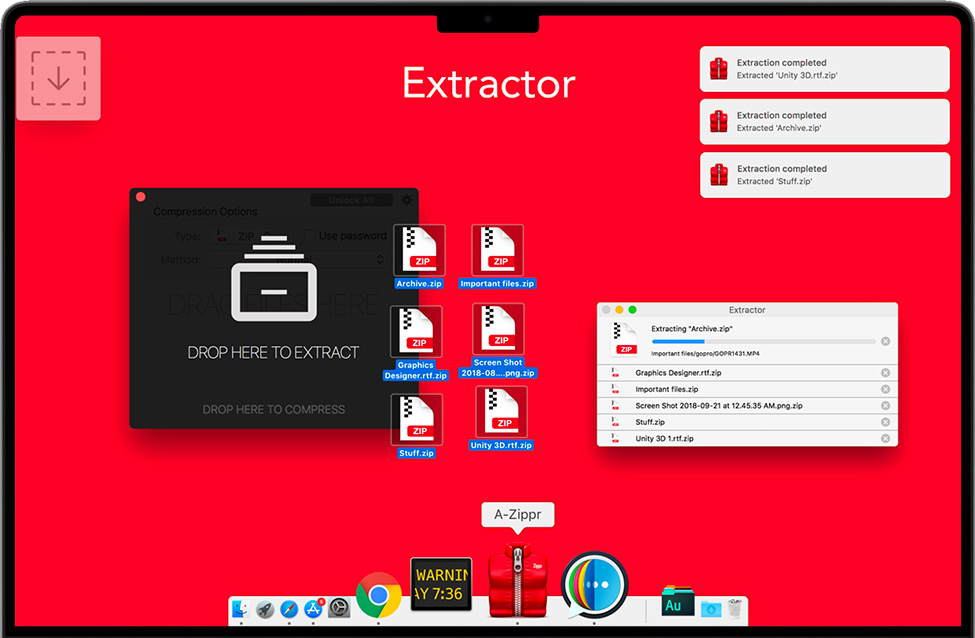Click the Archive.zip extraction progress bar
The image size is (975, 638).
762,341
